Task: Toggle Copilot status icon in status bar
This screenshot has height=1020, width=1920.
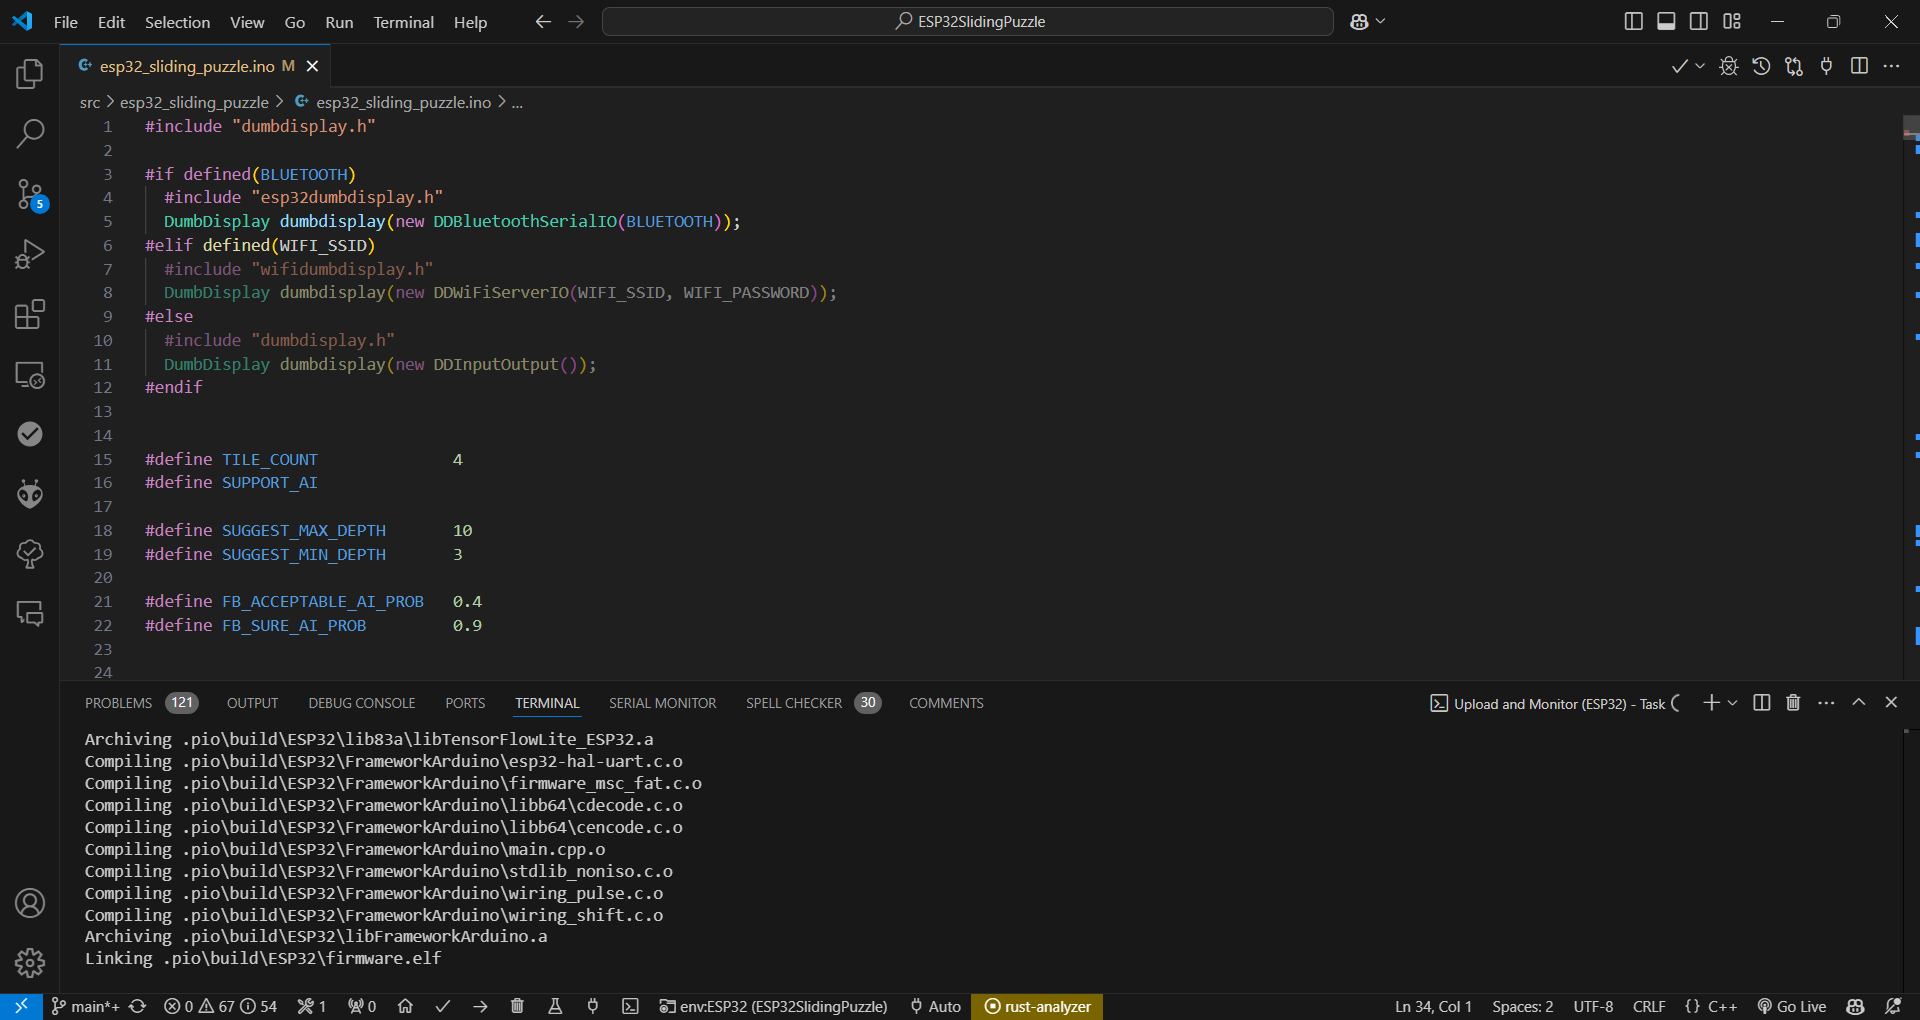Action: [x=1856, y=1006]
